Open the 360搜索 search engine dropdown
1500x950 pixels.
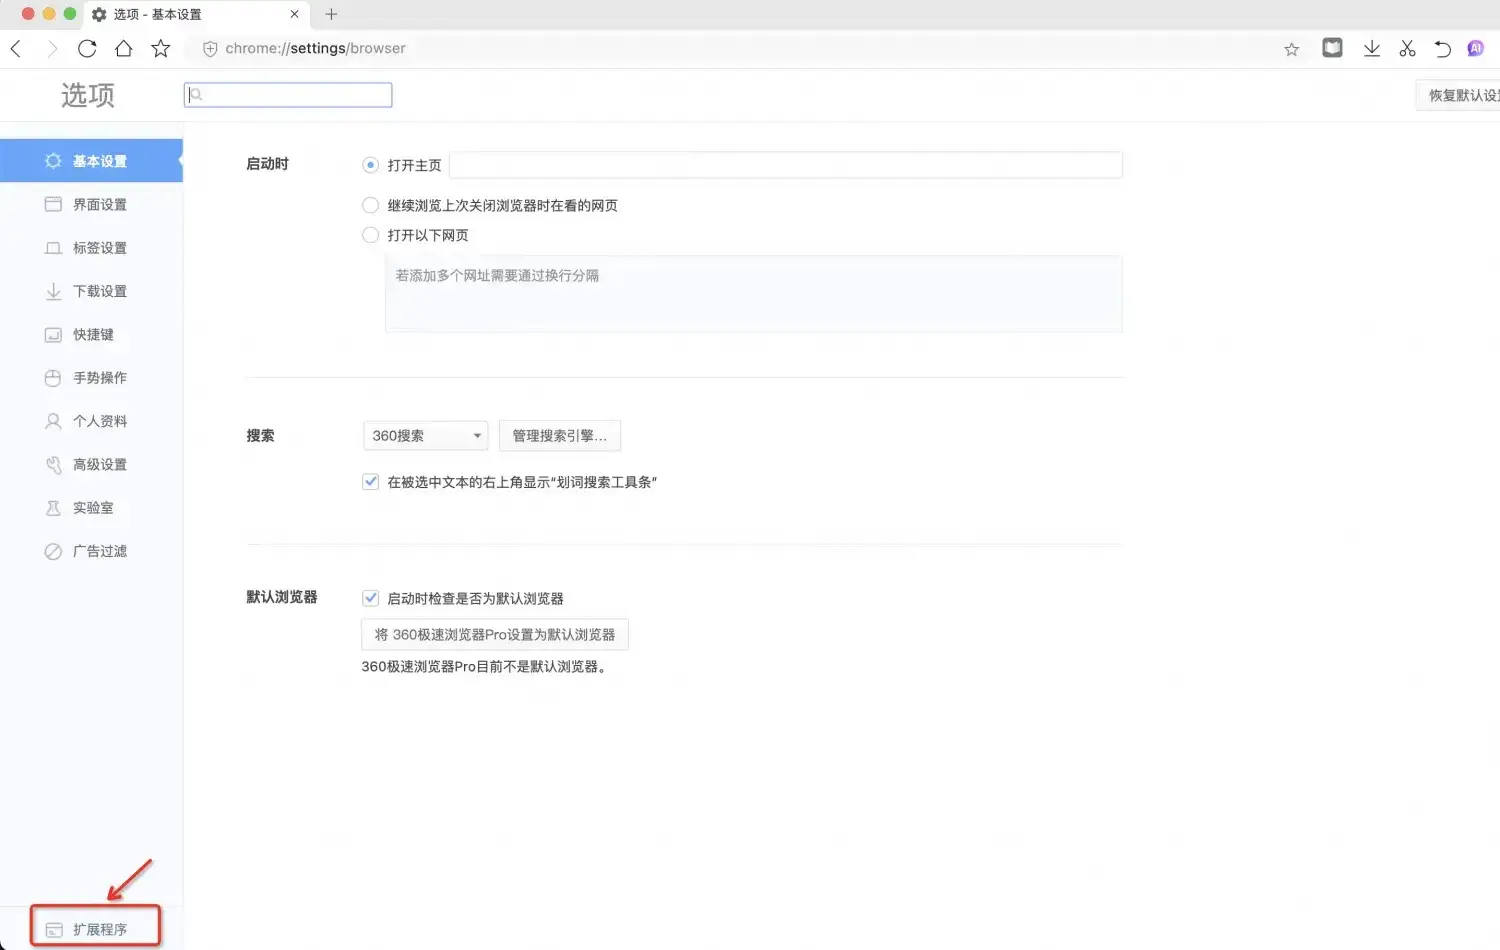pyautogui.click(x=424, y=435)
